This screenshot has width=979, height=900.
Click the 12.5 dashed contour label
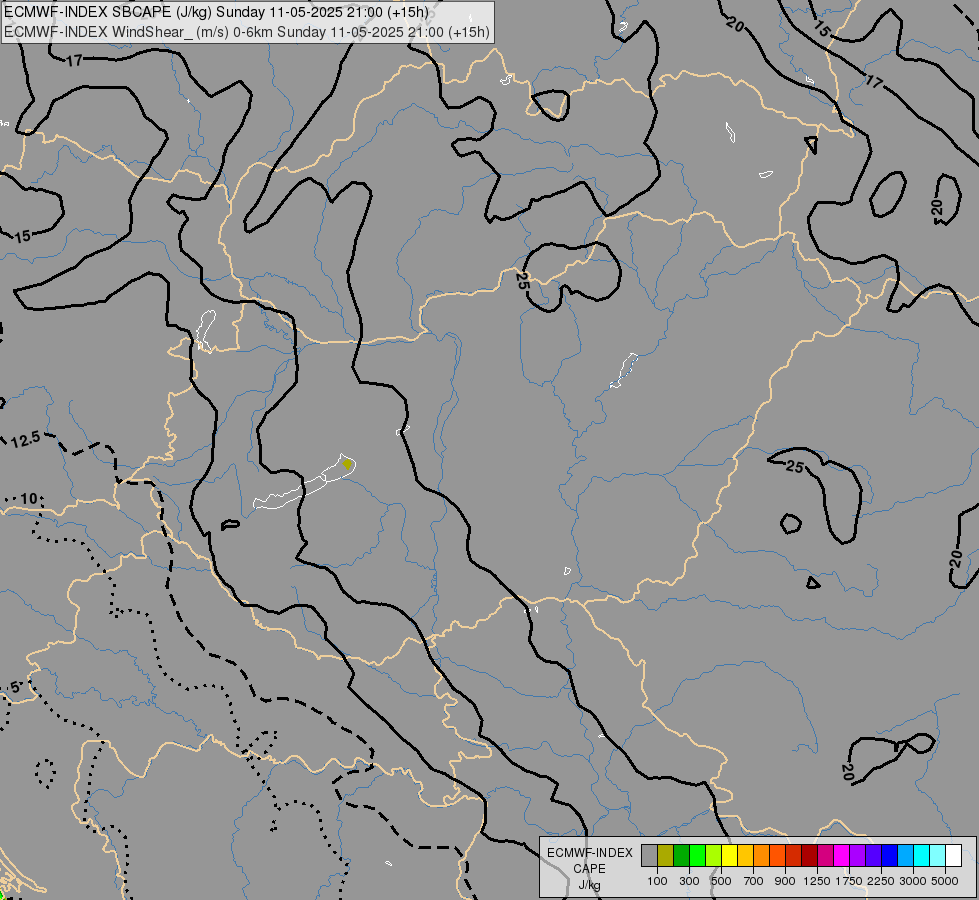point(26,440)
